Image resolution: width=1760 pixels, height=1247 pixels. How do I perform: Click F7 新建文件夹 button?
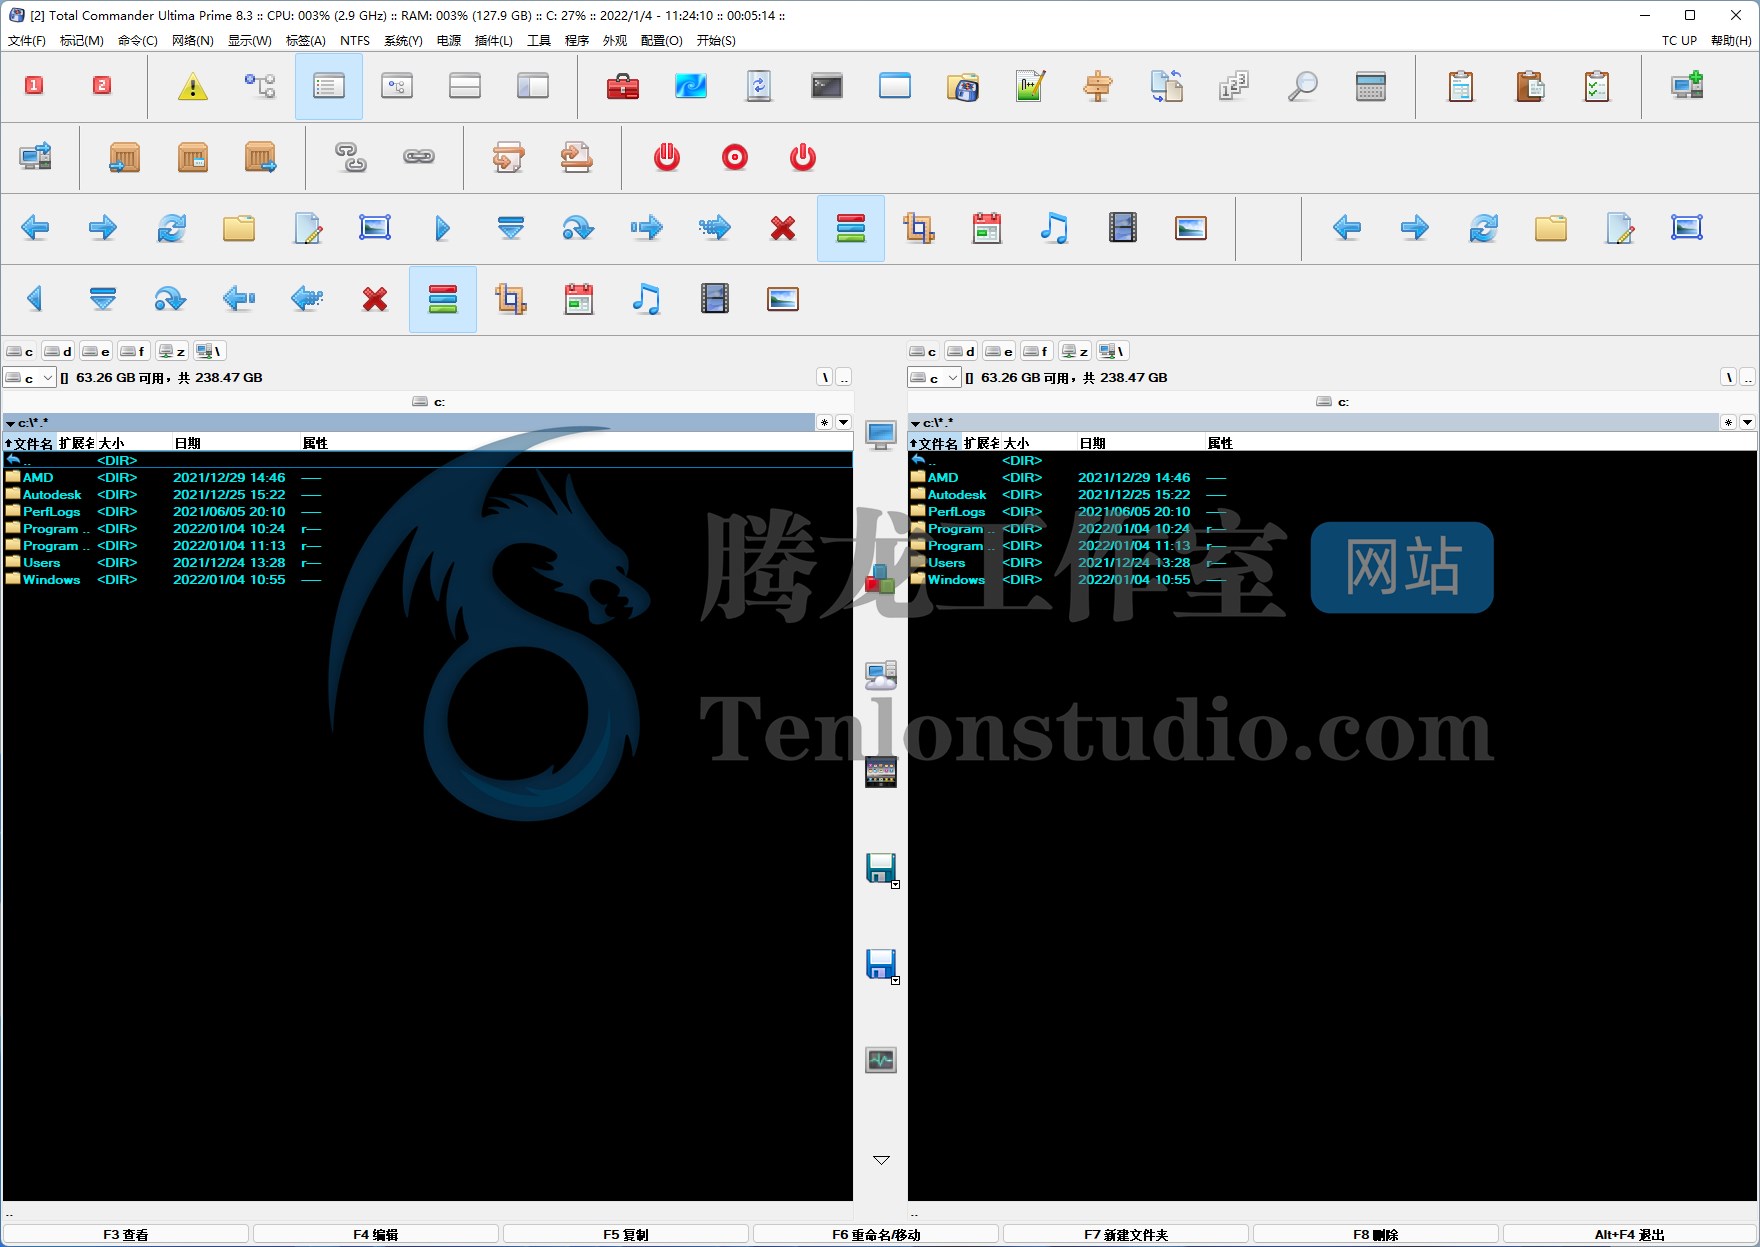[x=1126, y=1235]
